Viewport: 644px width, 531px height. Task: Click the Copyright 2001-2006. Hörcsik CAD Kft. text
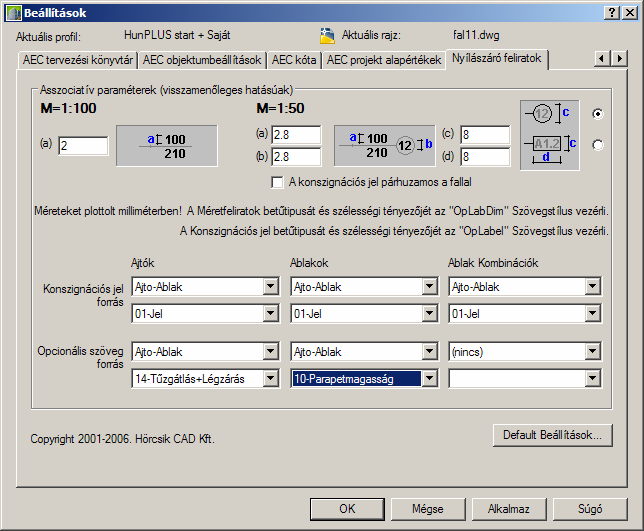[122, 439]
